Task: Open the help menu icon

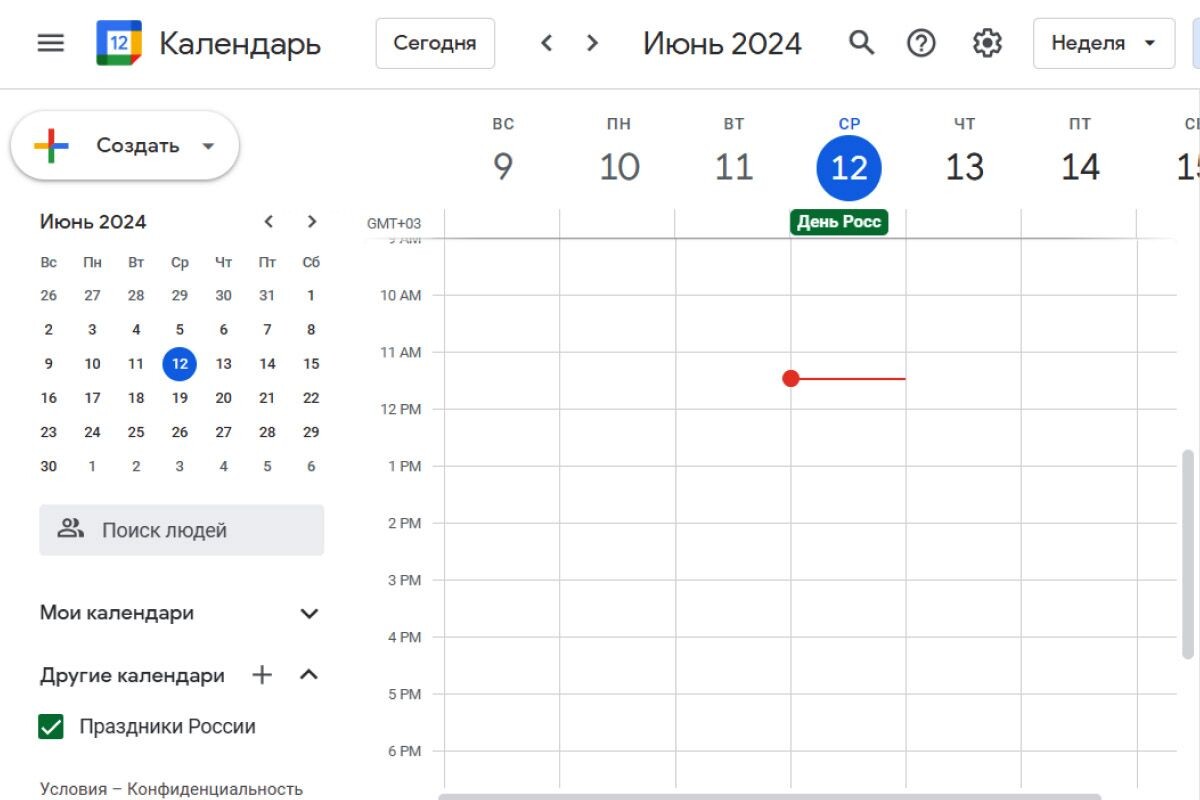Action: [x=921, y=43]
